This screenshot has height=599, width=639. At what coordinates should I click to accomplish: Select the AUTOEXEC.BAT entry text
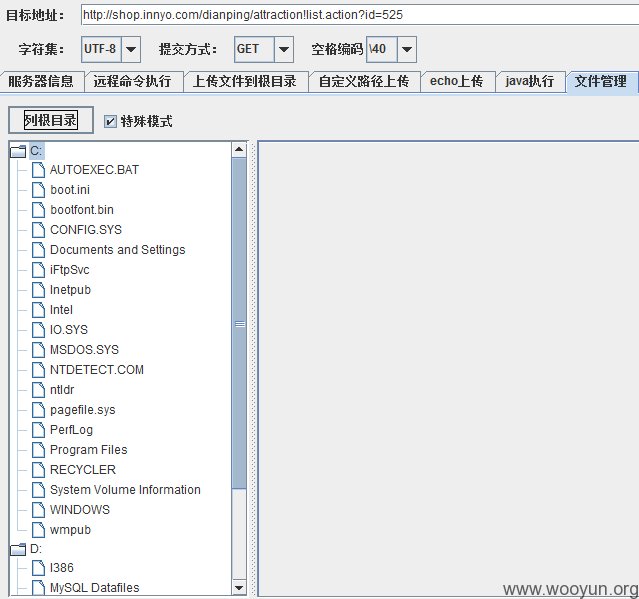[94, 170]
